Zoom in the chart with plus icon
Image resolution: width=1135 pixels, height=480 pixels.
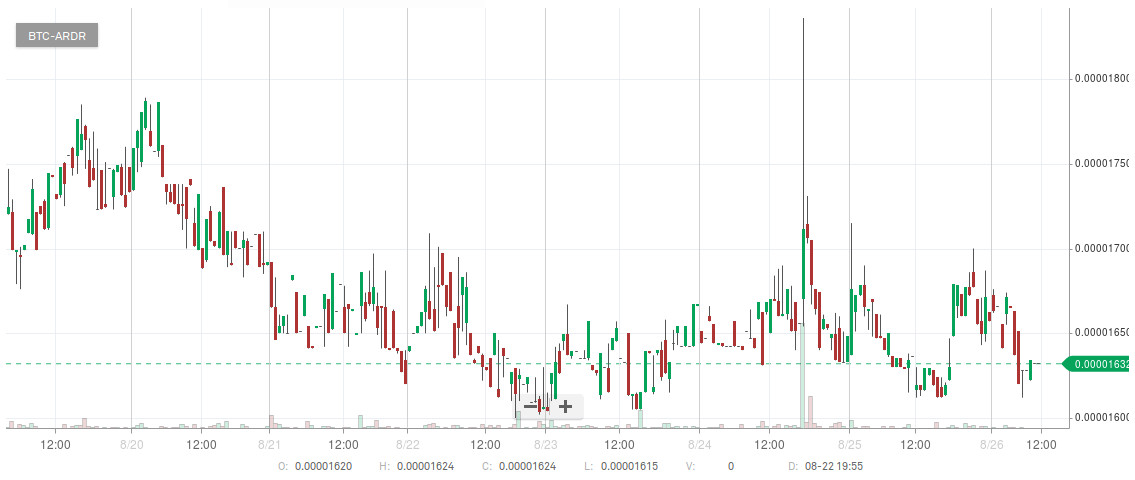(x=565, y=406)
